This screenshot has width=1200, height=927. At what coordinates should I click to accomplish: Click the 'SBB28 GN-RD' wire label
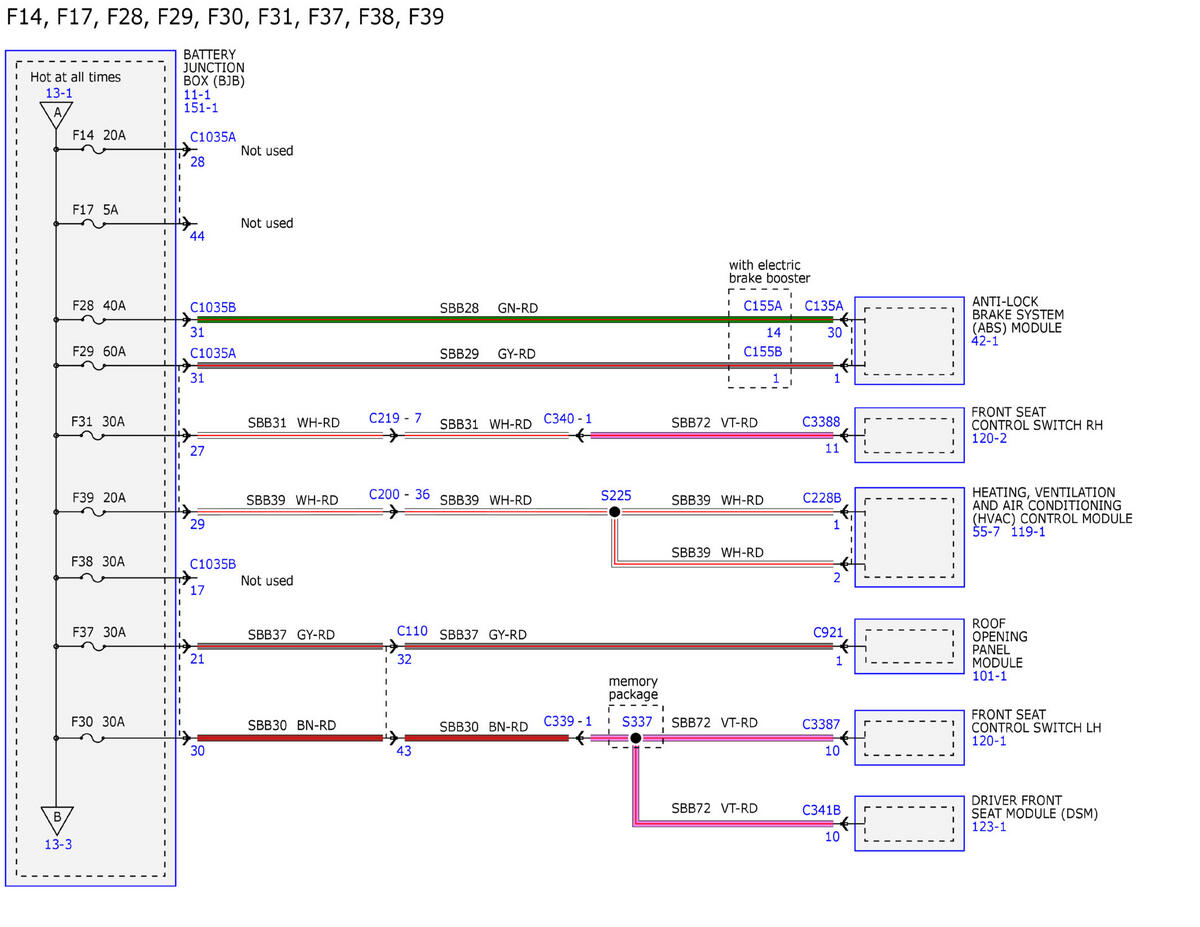(489, 308)
